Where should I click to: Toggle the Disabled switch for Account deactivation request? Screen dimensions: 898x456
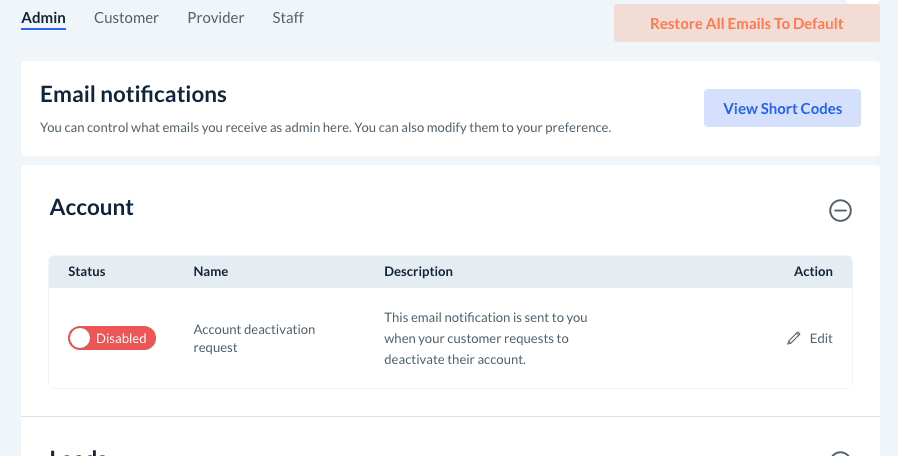112,338
